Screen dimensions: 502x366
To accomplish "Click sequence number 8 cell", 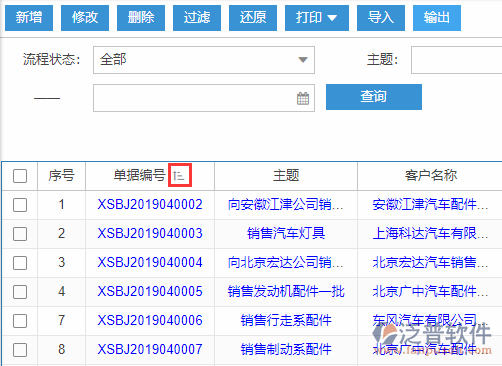I will point(61,349).
